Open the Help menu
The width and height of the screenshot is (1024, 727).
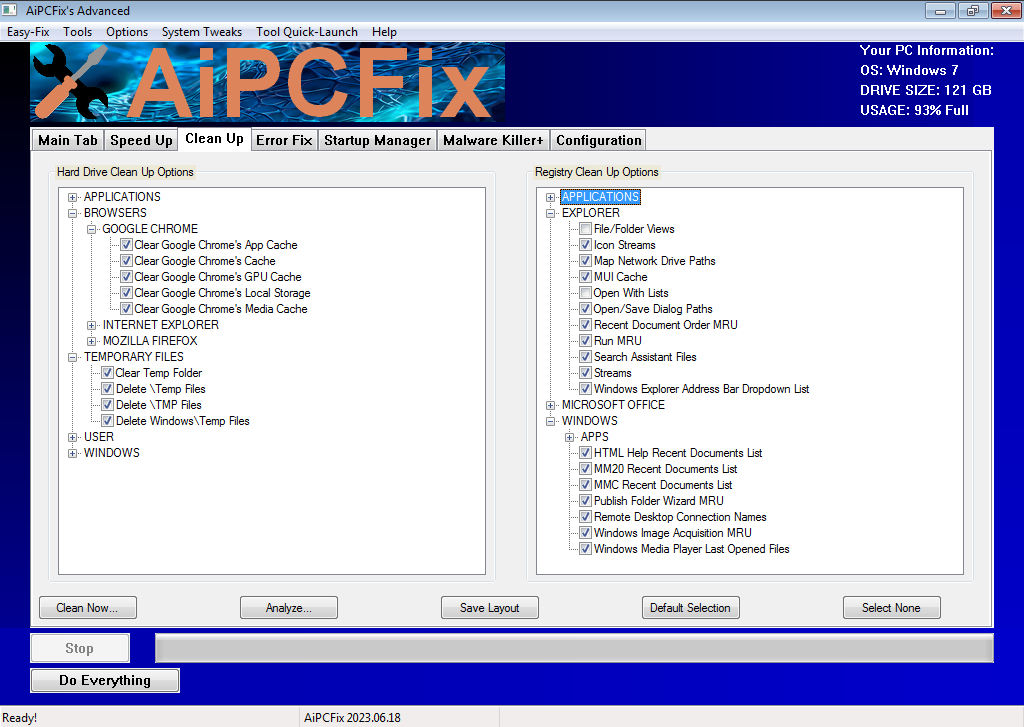pos(384,31)
